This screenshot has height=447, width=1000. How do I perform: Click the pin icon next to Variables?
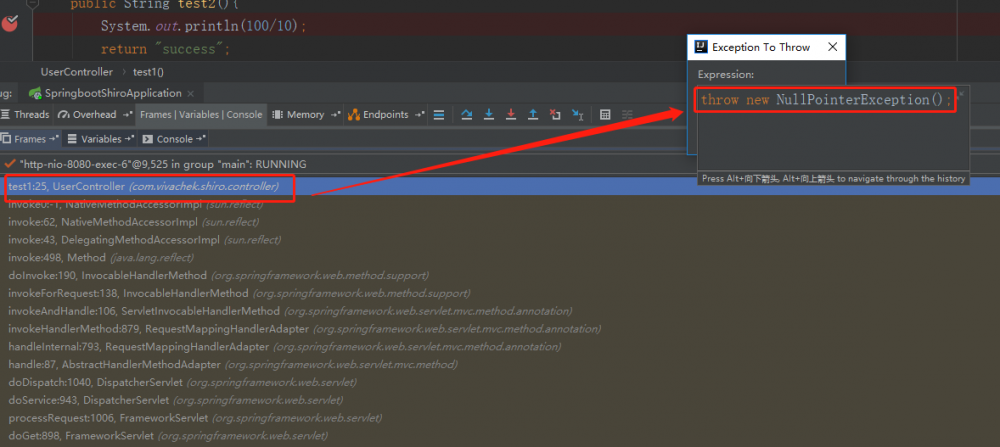click(129, 139)
